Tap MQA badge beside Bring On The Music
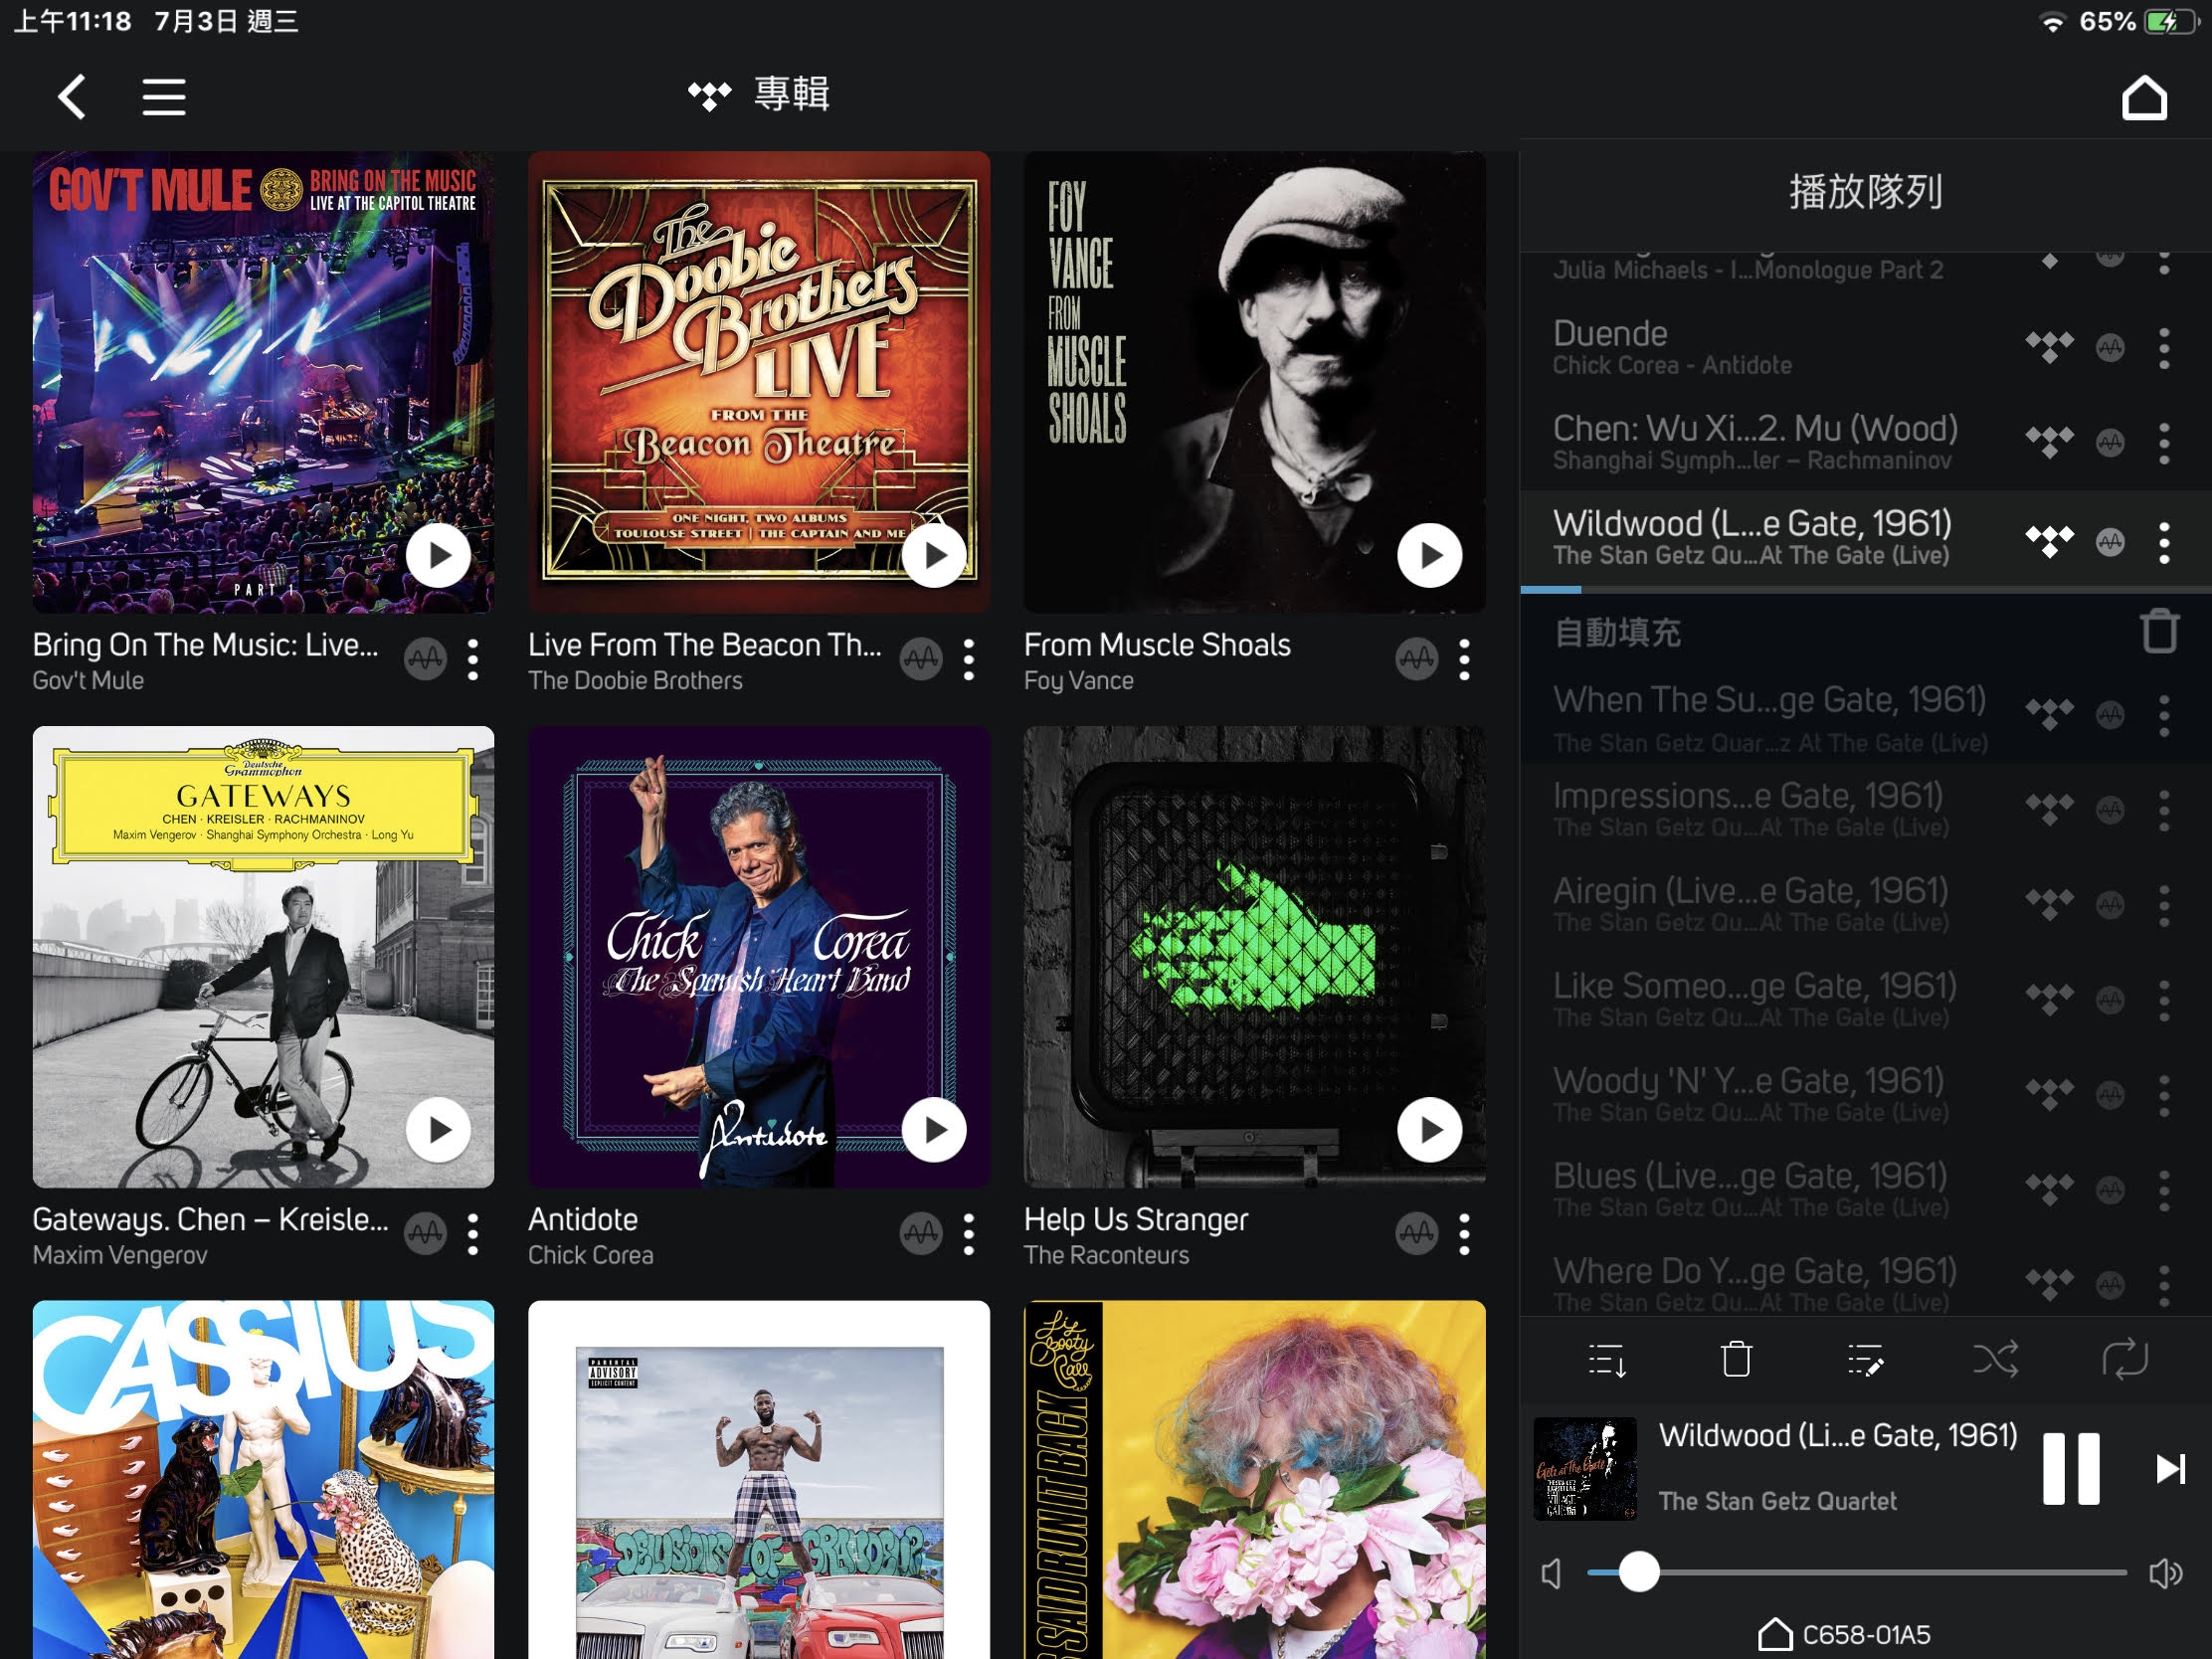2212x1659 pixels. click(425, 659)
